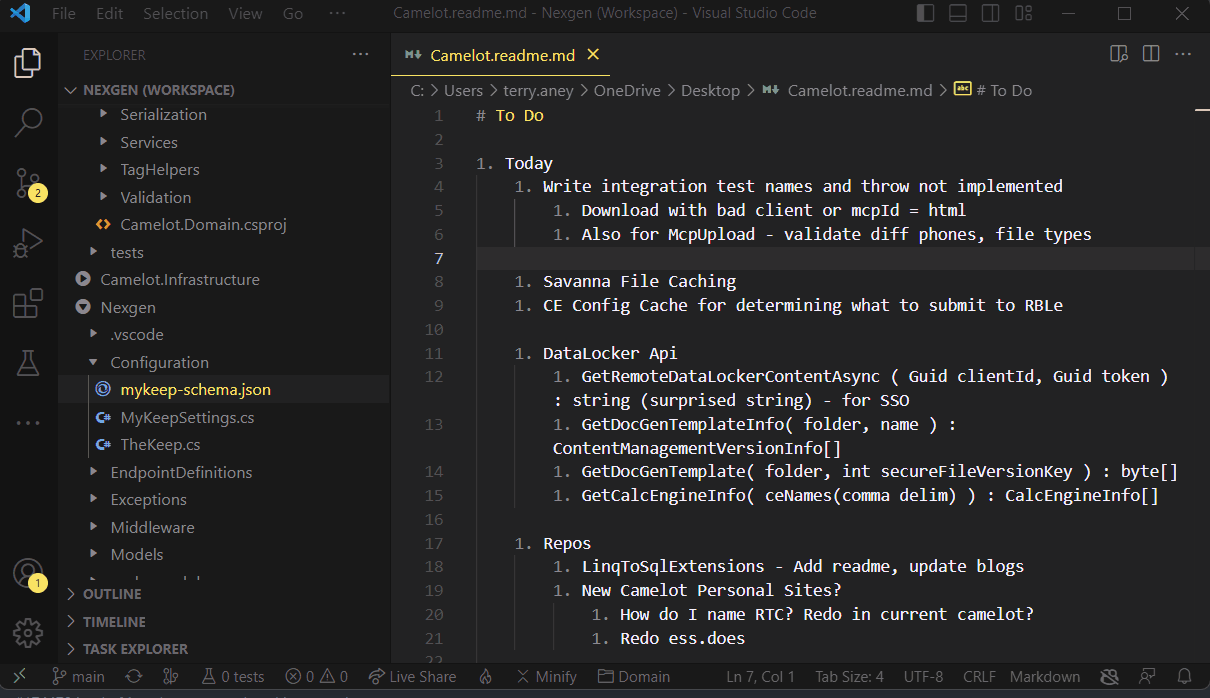Open the Edit menu

tap(110, 14)
